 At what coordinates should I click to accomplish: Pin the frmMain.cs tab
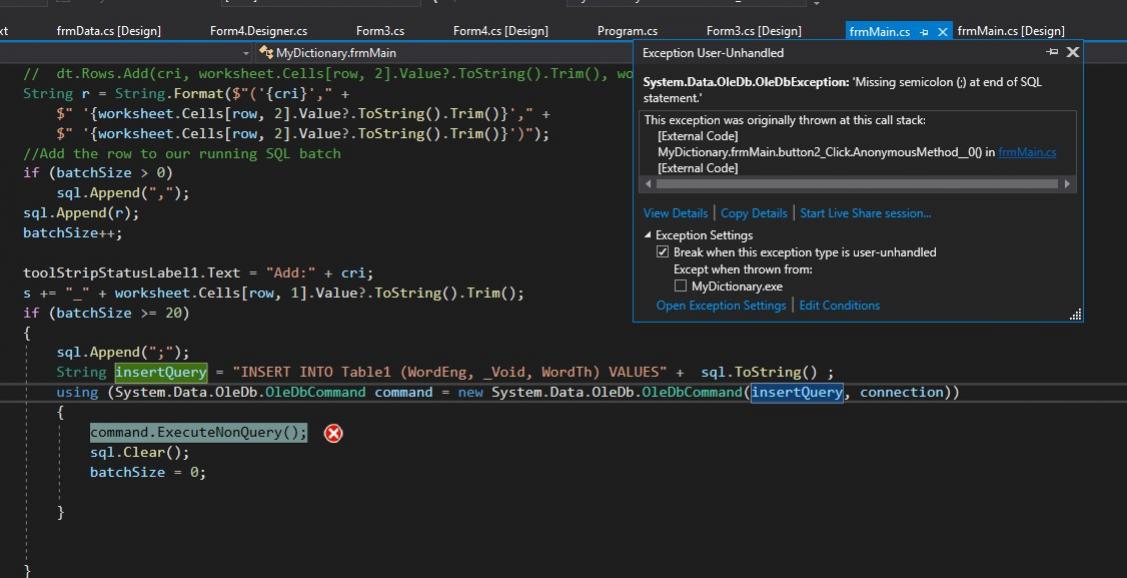924,32
